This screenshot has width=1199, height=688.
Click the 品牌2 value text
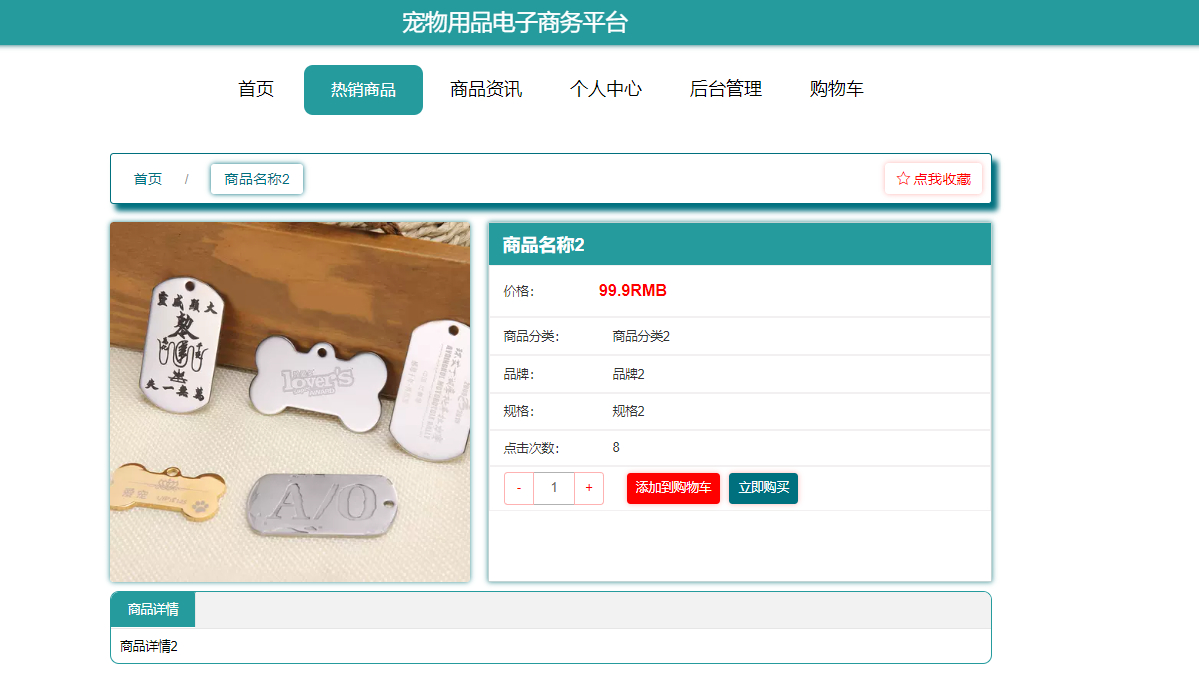coord(628,374)
